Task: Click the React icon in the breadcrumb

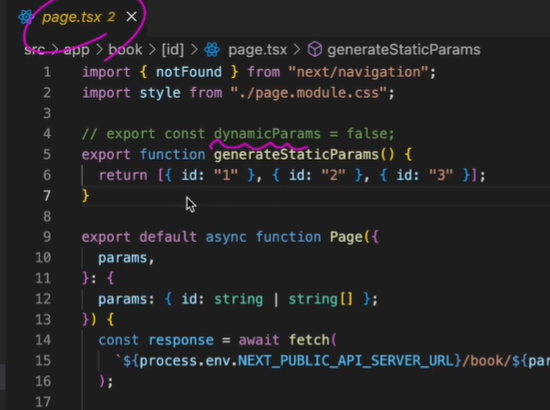Action: click(212, 50)
